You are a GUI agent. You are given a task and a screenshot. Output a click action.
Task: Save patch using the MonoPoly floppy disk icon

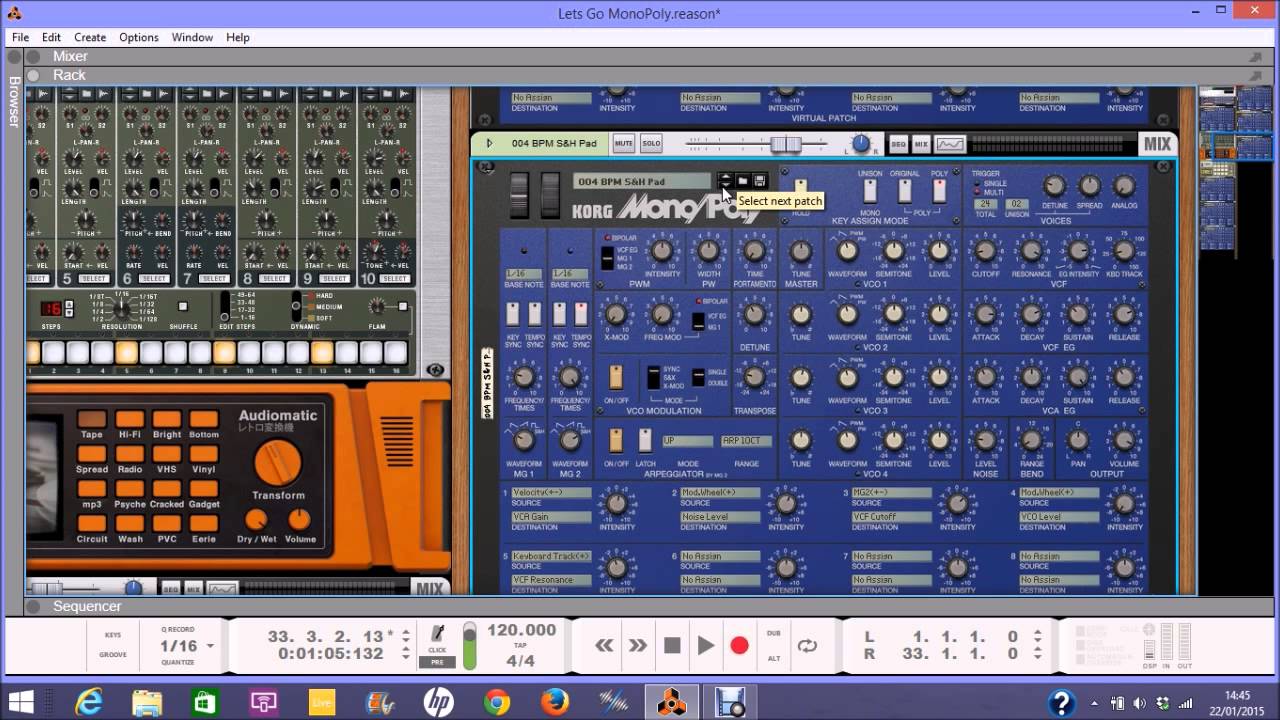pyautogui.click(x=760, y=181)
